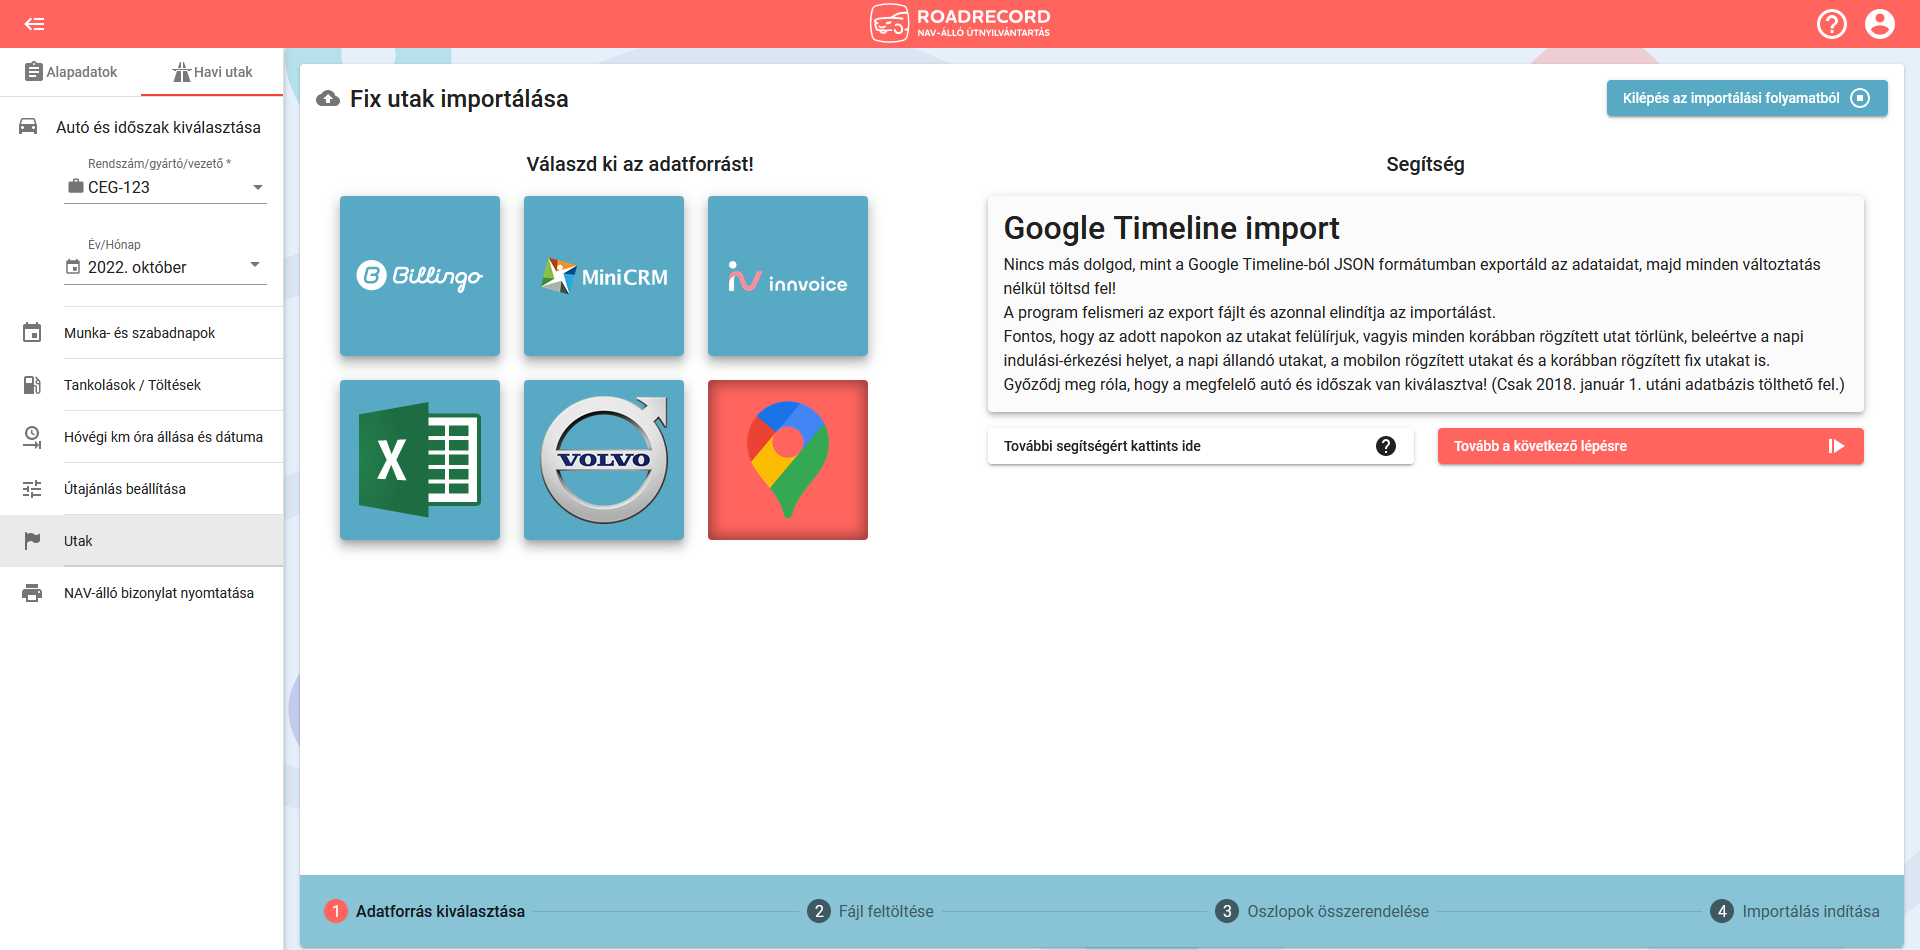Click Autó és időszak kiválasztása heading
The width and height of the screenshot is (1920, 950).
[158, 127]
